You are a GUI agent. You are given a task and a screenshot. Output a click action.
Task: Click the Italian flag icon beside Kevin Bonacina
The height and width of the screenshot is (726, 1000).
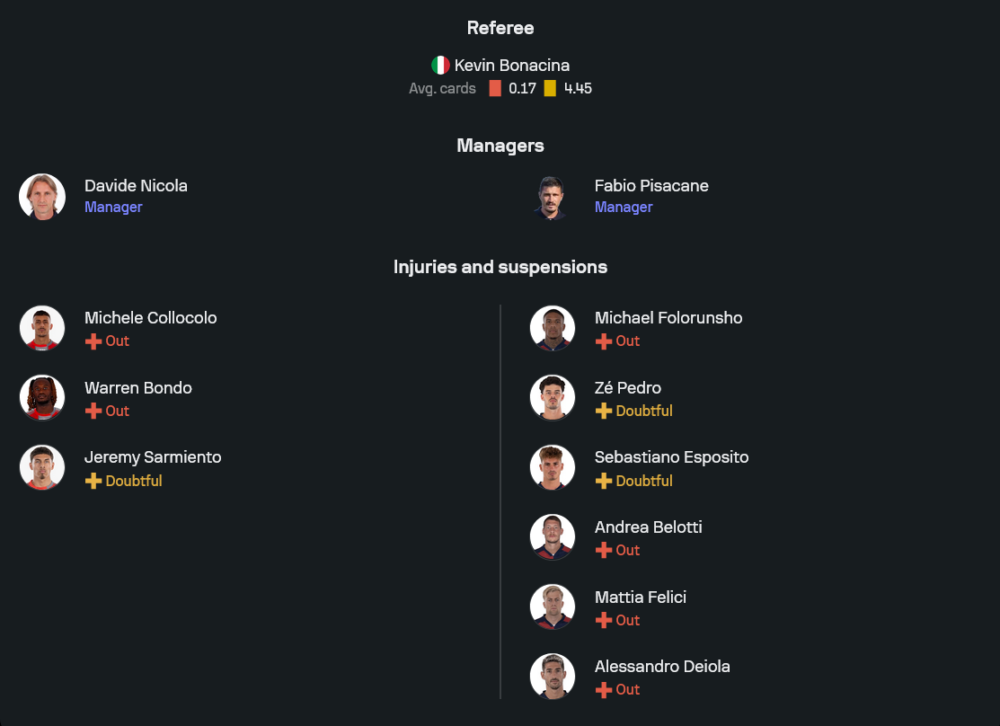(x=440, y=65)
